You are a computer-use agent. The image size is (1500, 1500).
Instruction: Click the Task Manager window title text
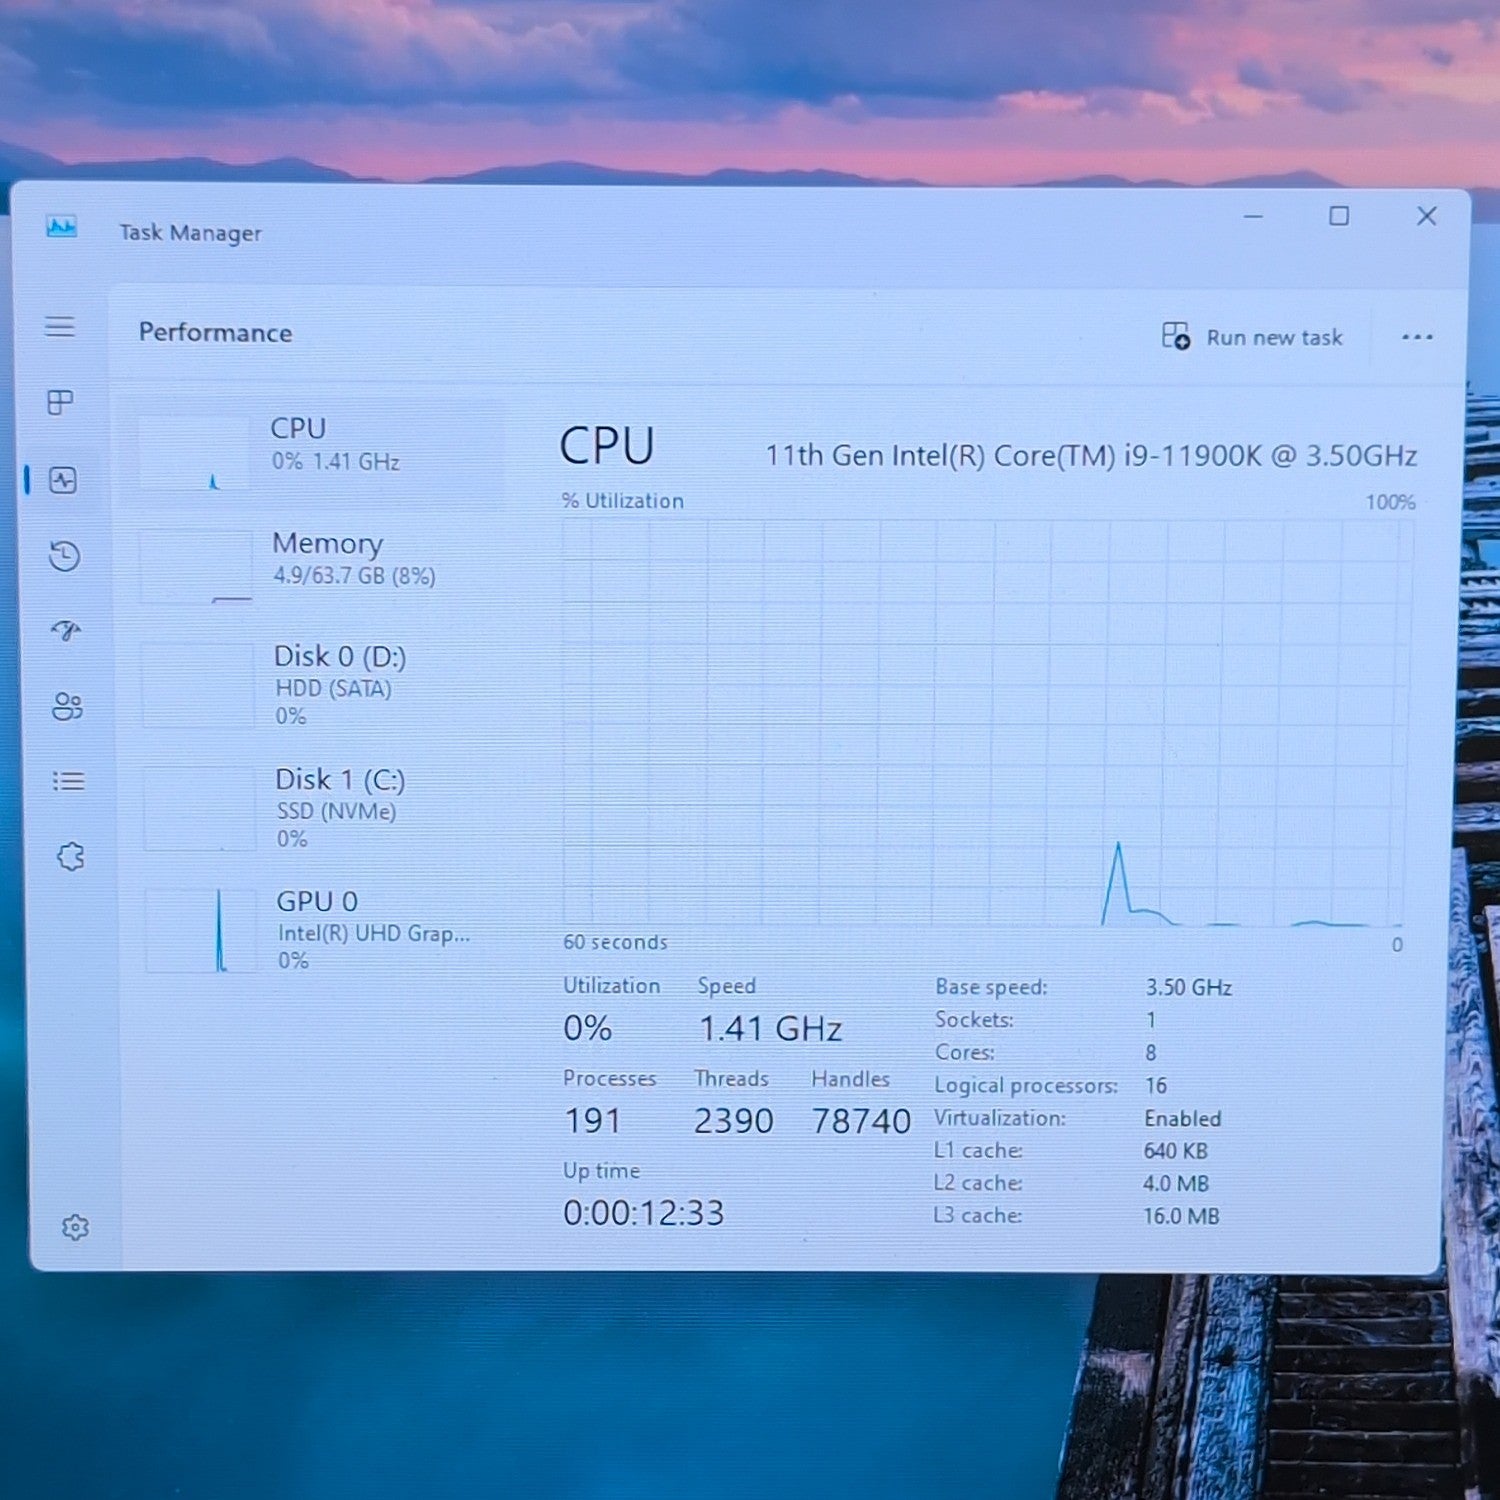(190, 233)
